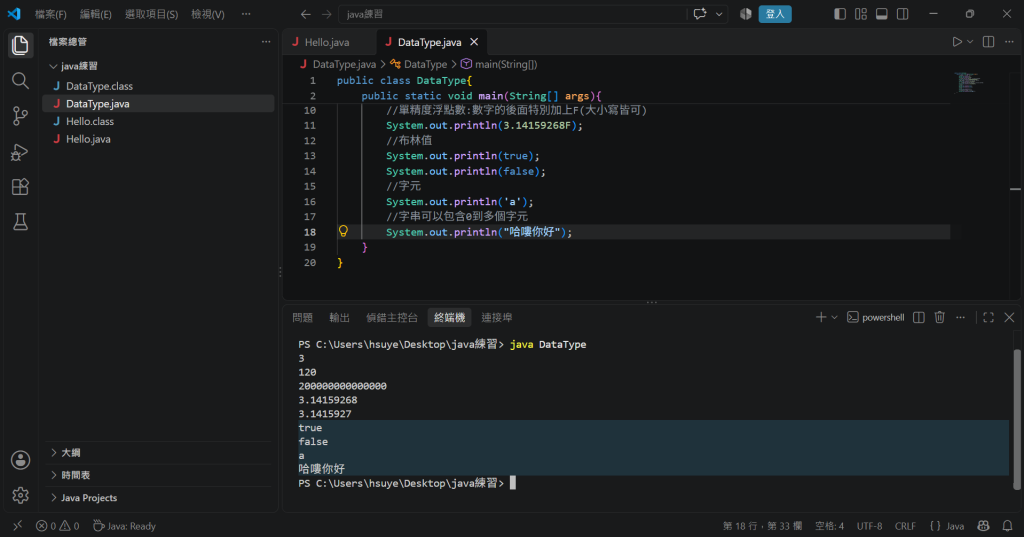Screen dimensions: 1024x537
Task: Open editor more actions ellipsis
Action: [x=1010, y=42]
